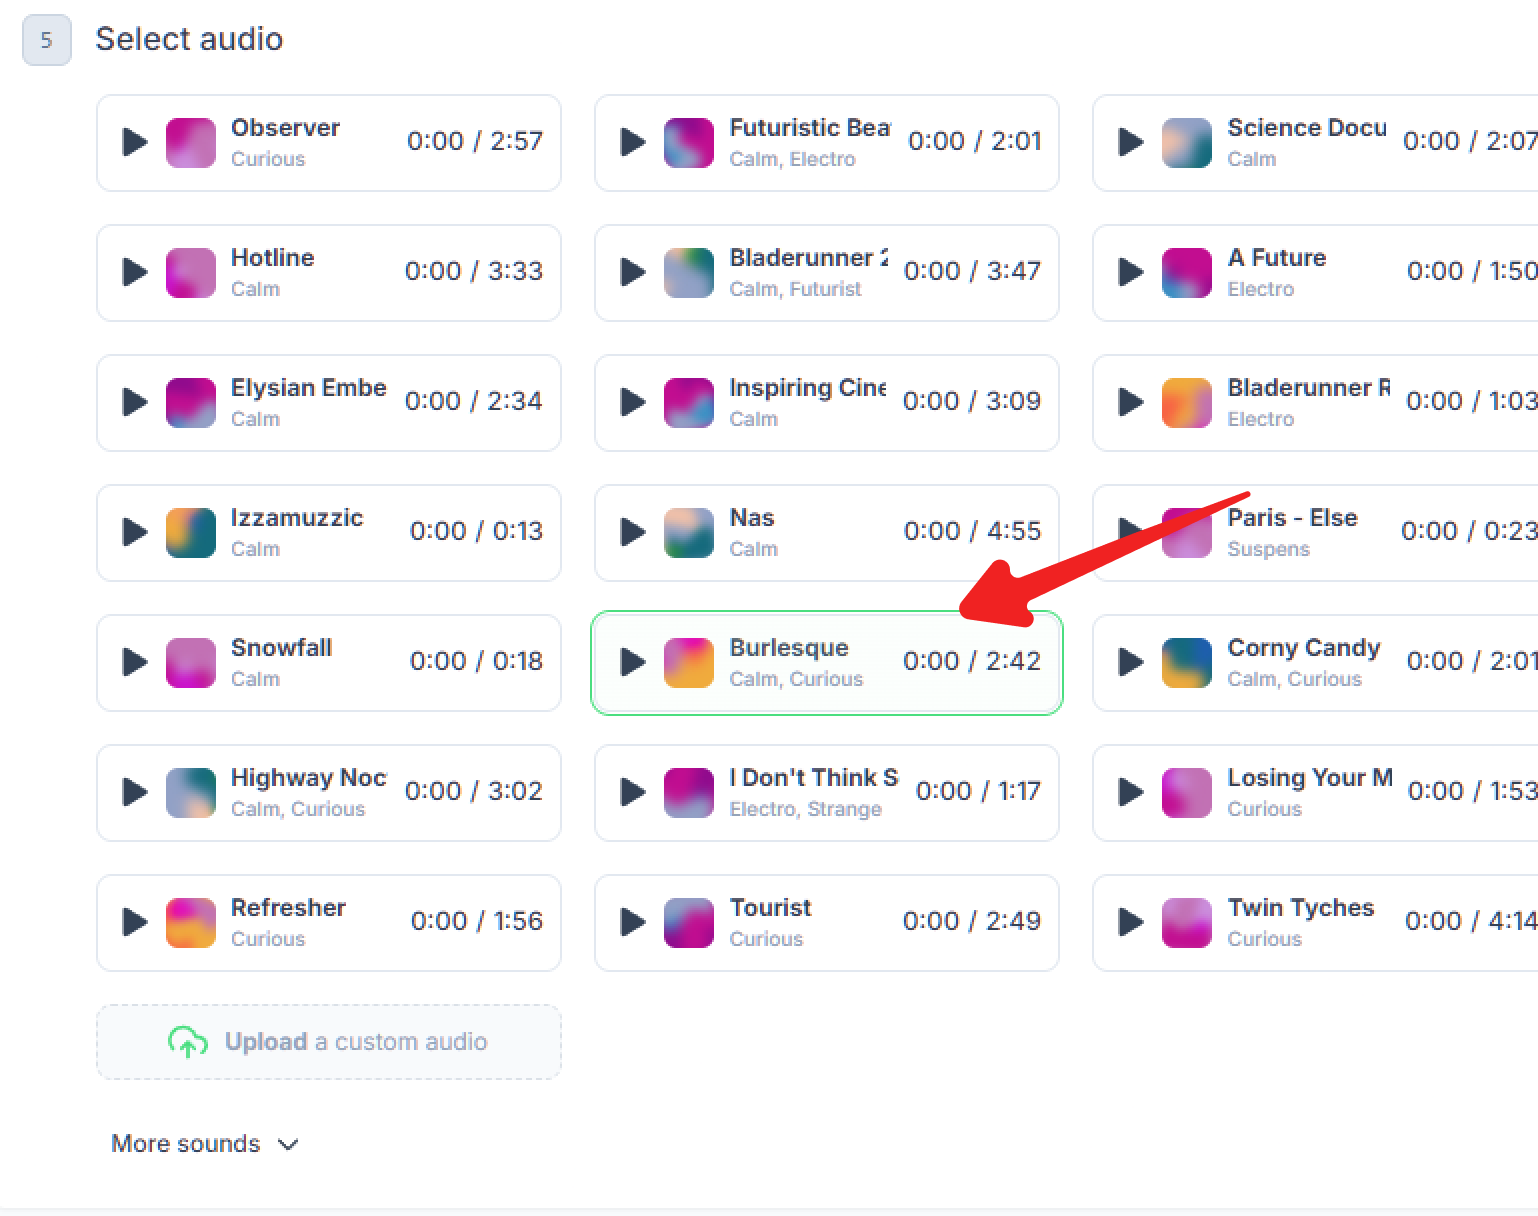Click the Inspiring Cine track title
The height and width of the screenshot is (1216, 1538).
[x=807, y=388]
